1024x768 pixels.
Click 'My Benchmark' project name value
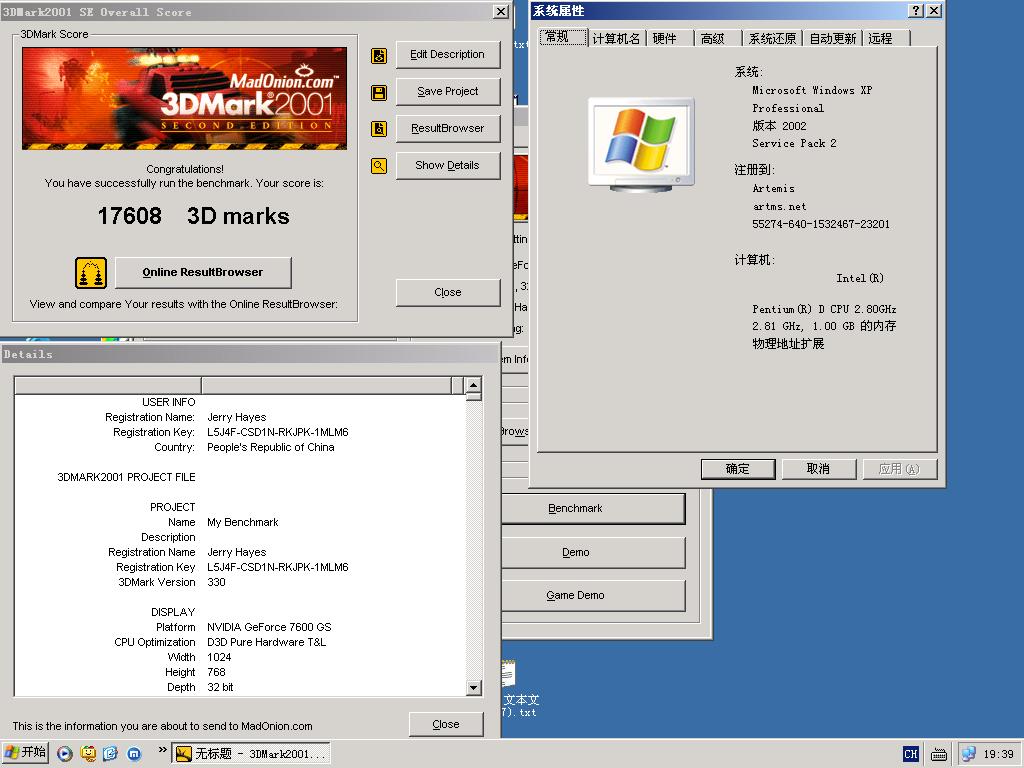click(x=242, y=522)
